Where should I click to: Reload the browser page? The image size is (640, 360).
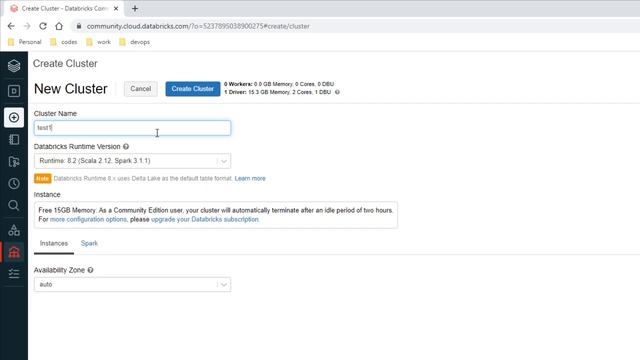click(x=43, y=26)
